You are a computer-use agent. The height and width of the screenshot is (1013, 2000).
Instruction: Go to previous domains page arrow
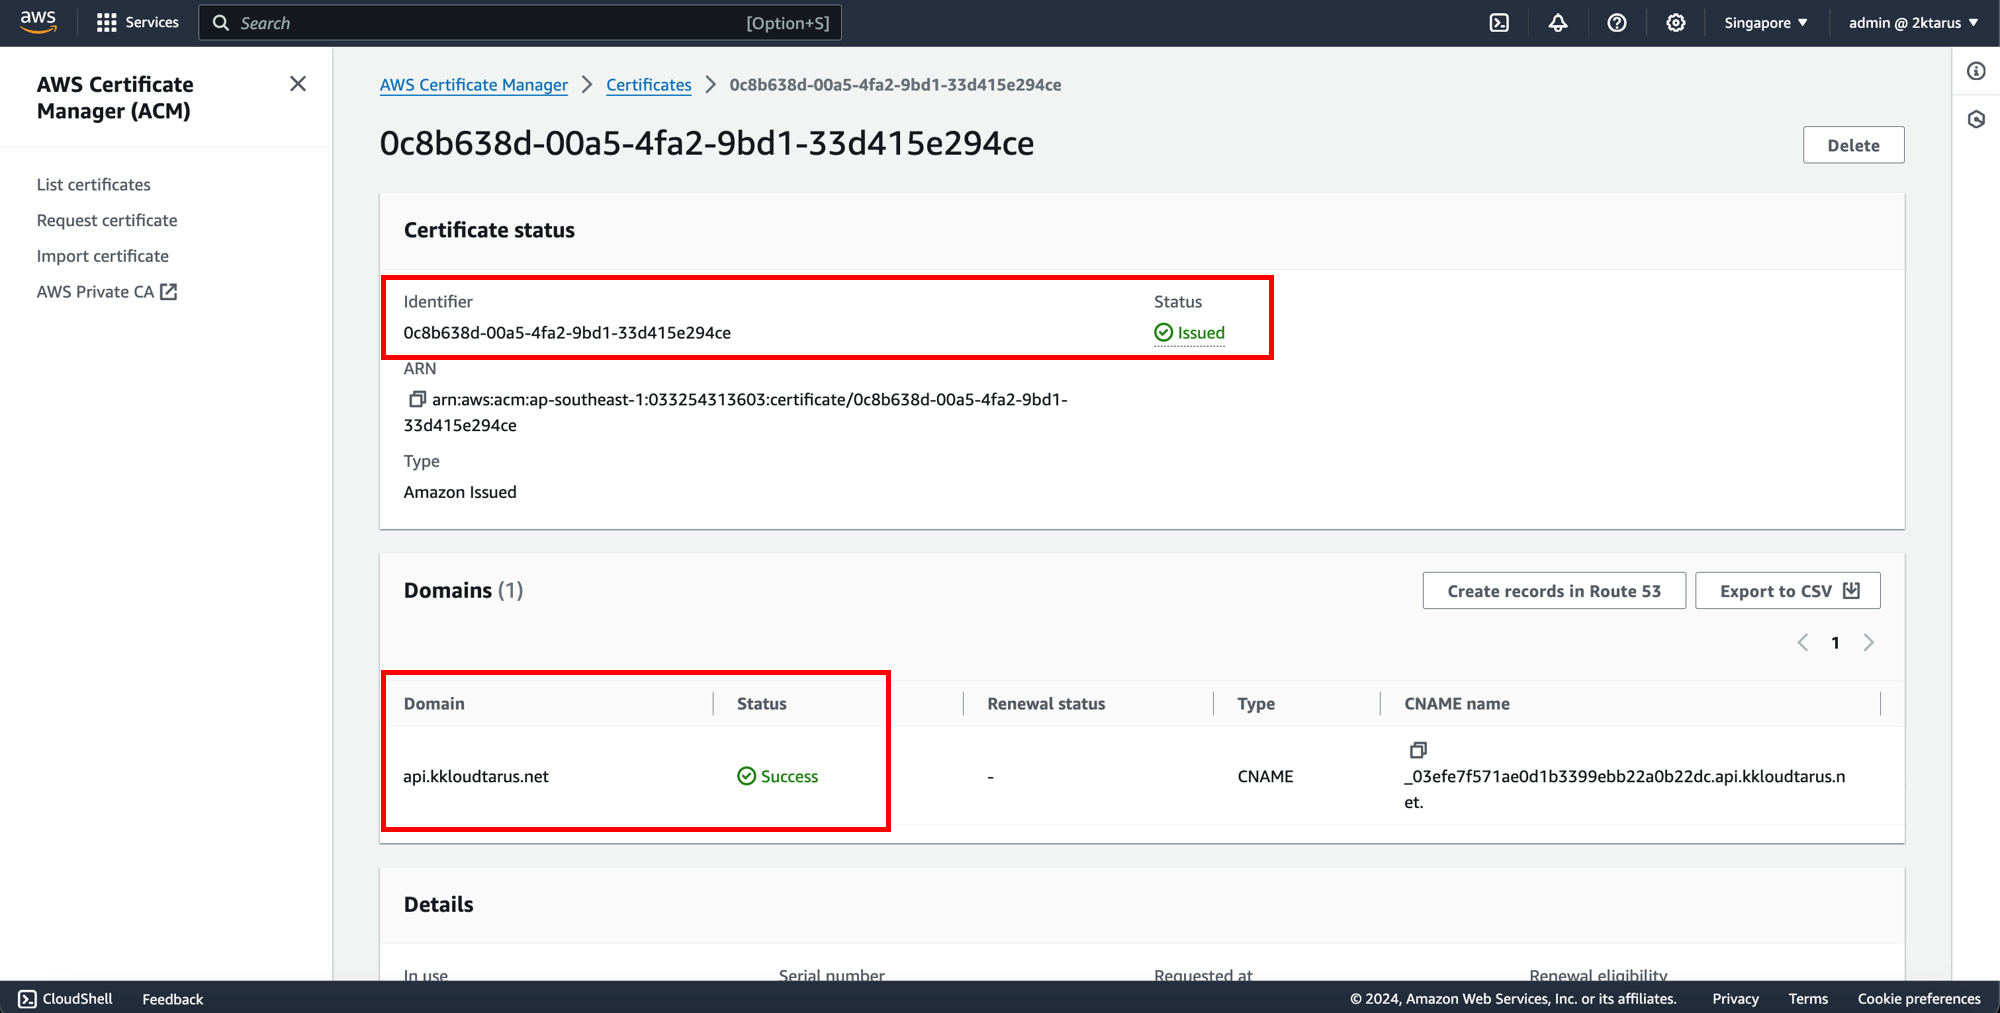pos(1803,643)
